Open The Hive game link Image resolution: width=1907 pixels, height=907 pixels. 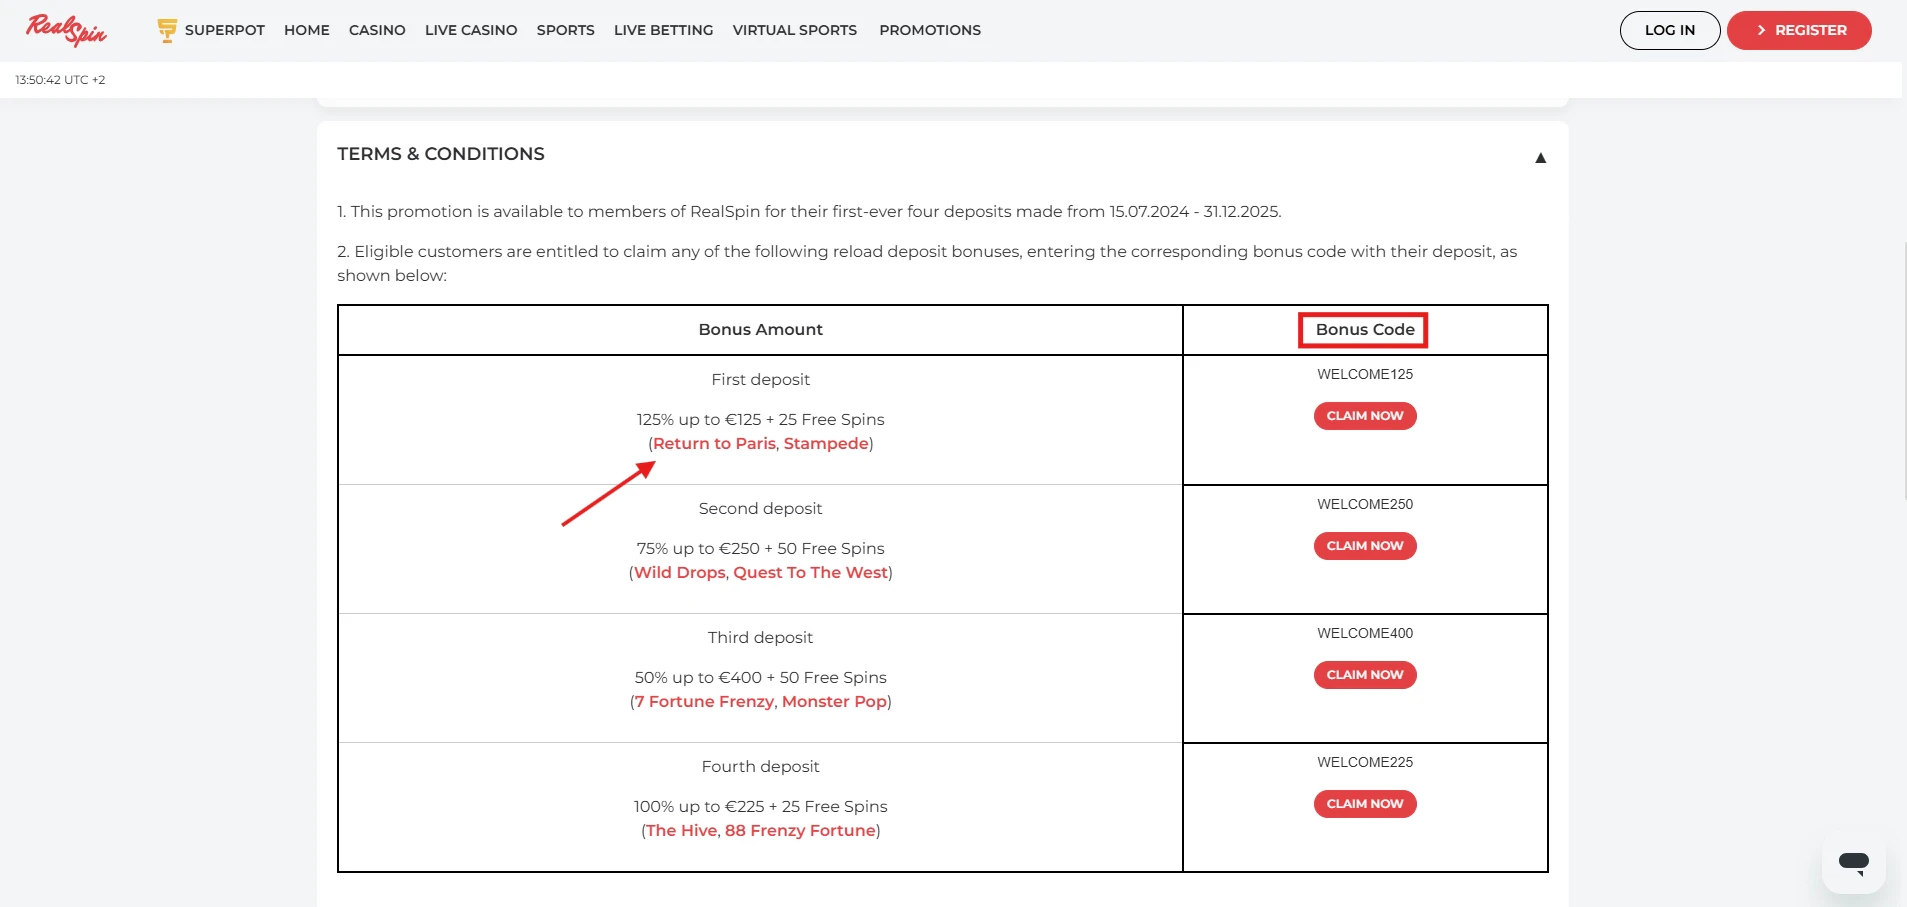click(x=681, y=830)
